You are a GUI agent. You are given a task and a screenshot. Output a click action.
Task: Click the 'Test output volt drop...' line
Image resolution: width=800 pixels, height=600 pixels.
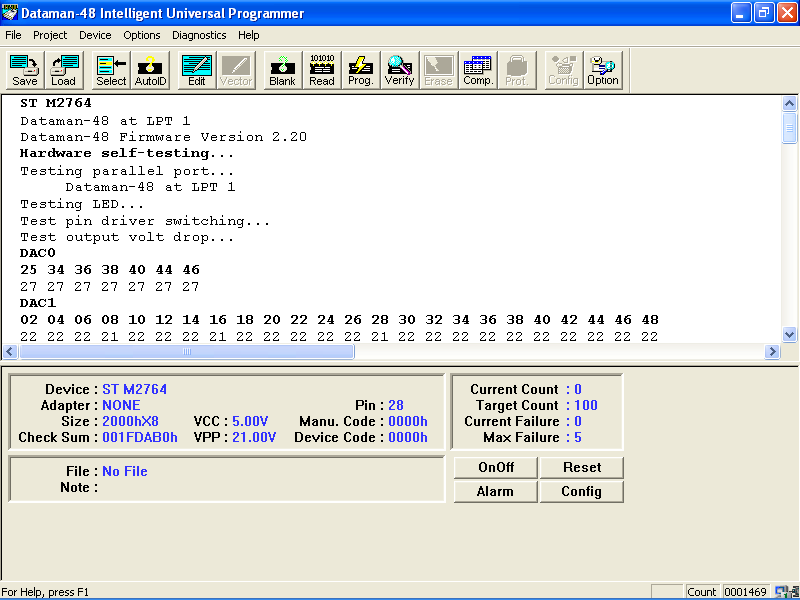point(127,237)
